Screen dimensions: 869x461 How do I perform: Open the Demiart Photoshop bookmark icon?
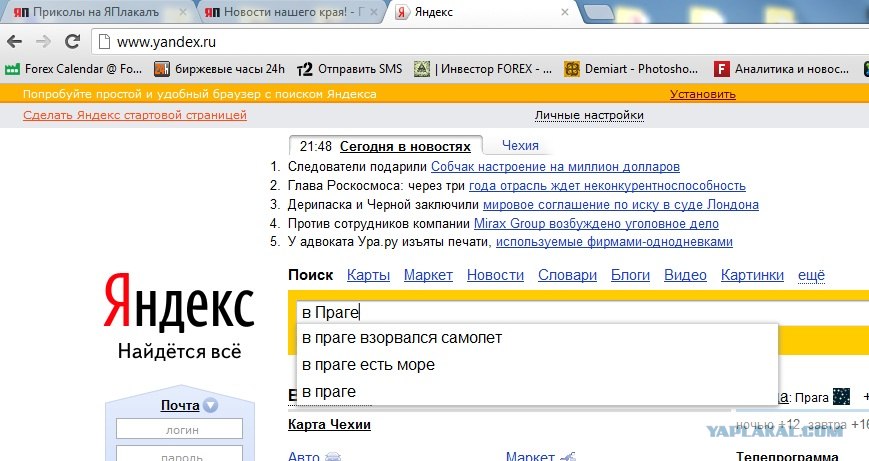[571, 69]
